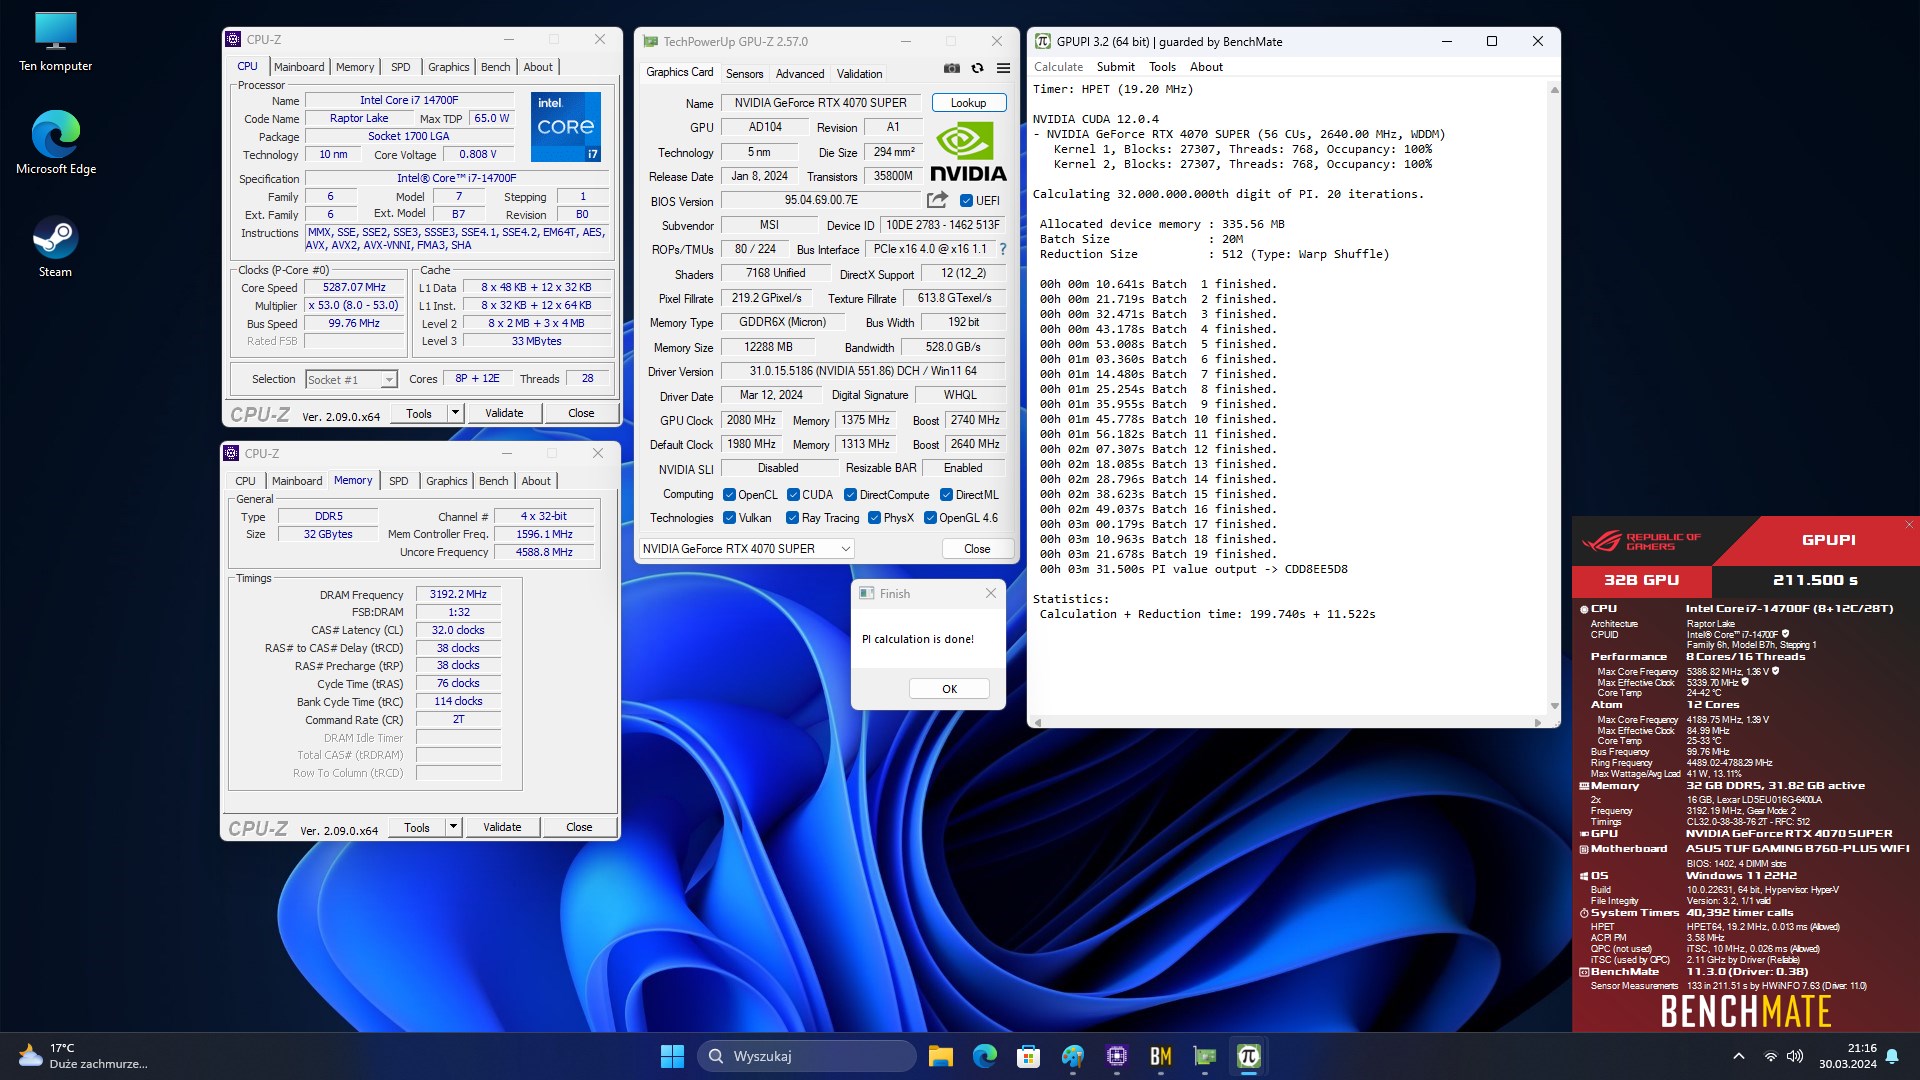
Task: Open Validation tab in GPU-Z
Action: coord(859,74)
